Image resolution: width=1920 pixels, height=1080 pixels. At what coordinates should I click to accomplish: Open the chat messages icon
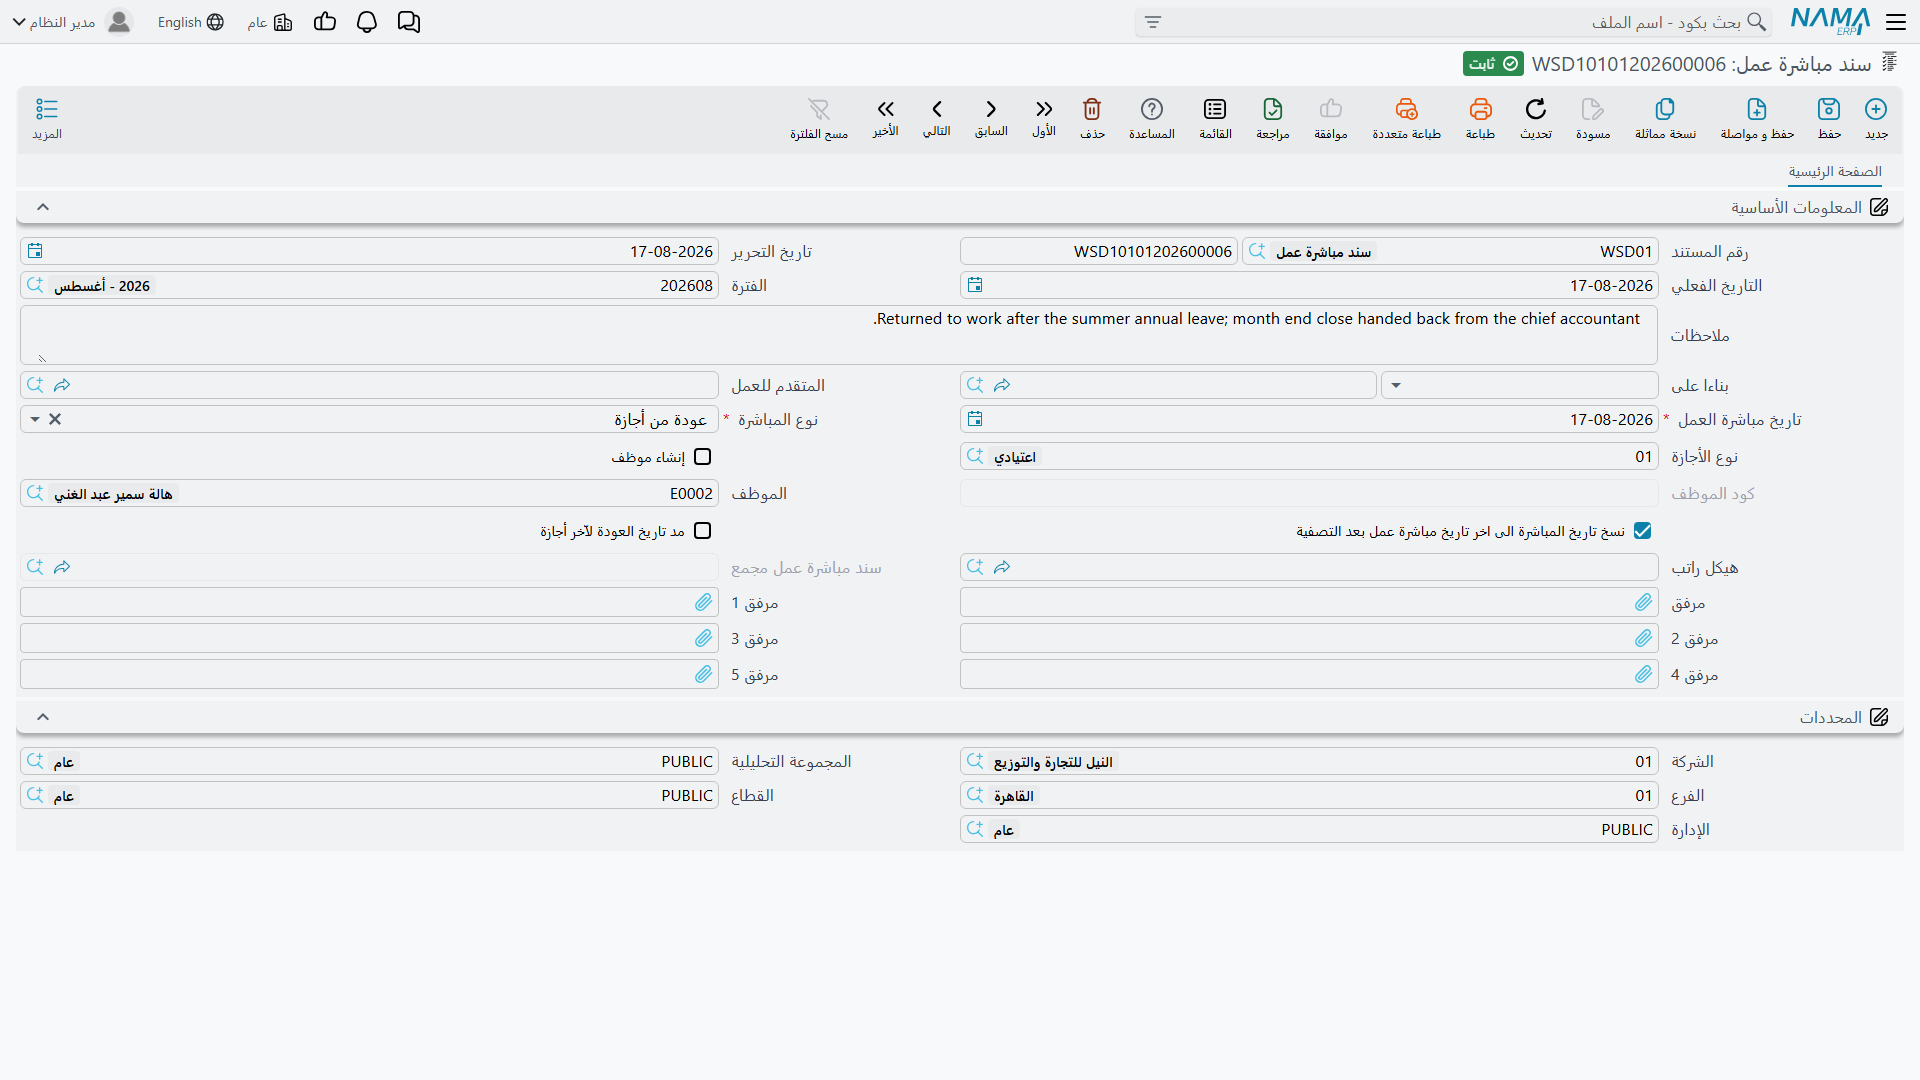coord(409,22)
